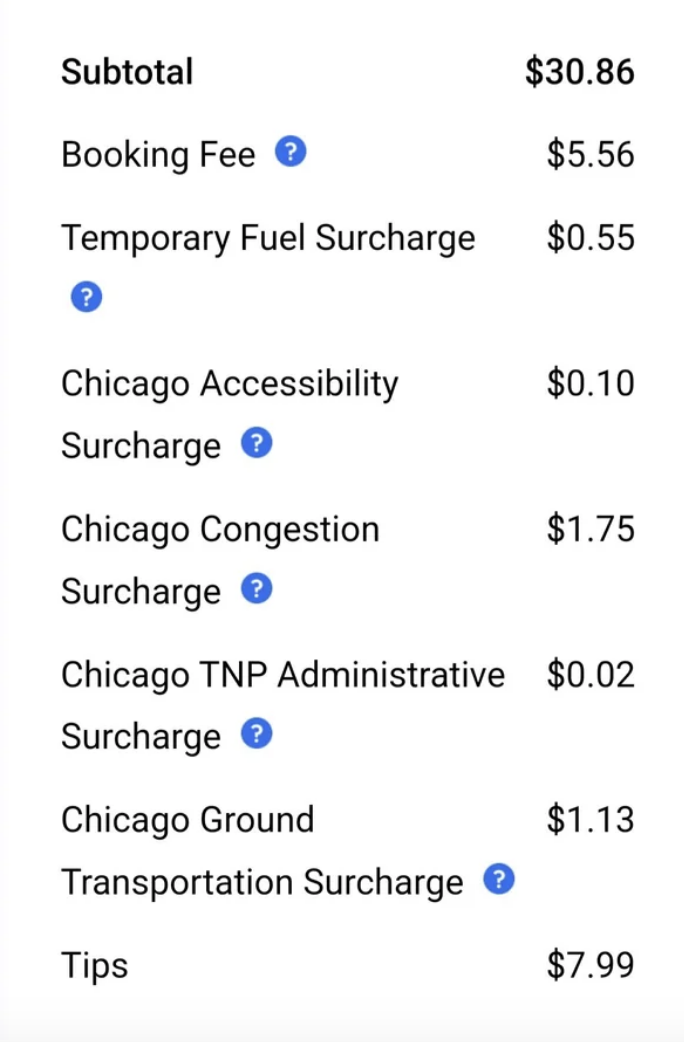The width and height of the screenshot is (684, 1042).
Task: Tap Chicago Congestion Surcharge question mark
Action: pos(257,589)
